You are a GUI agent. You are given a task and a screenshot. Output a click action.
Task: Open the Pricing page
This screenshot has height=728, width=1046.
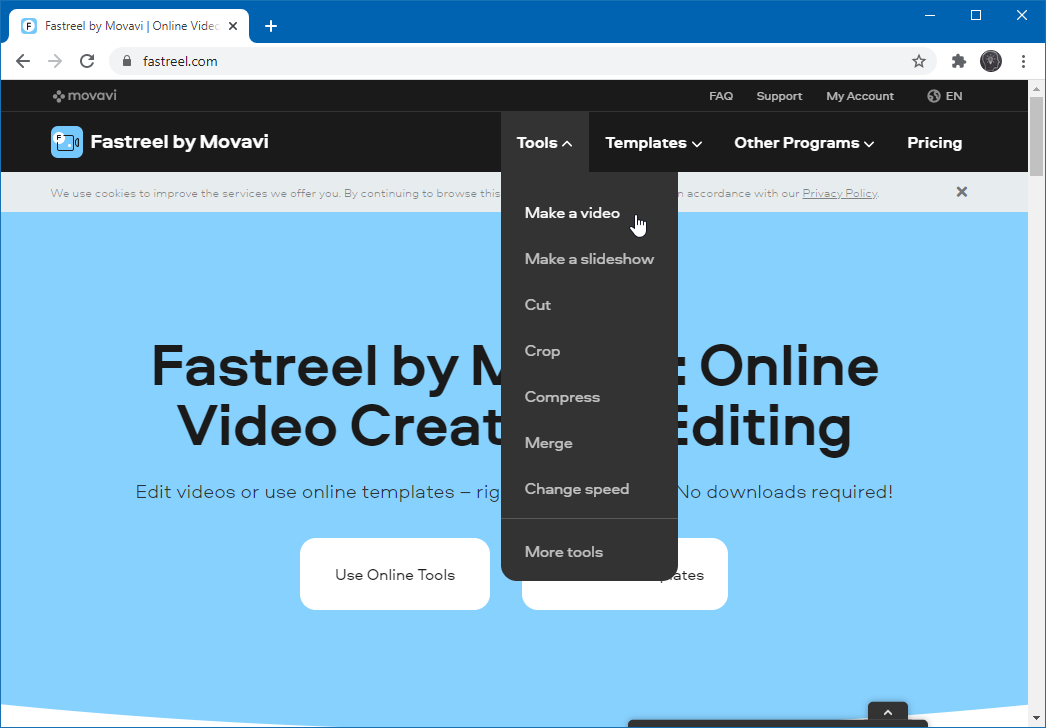tap(934, 143)
